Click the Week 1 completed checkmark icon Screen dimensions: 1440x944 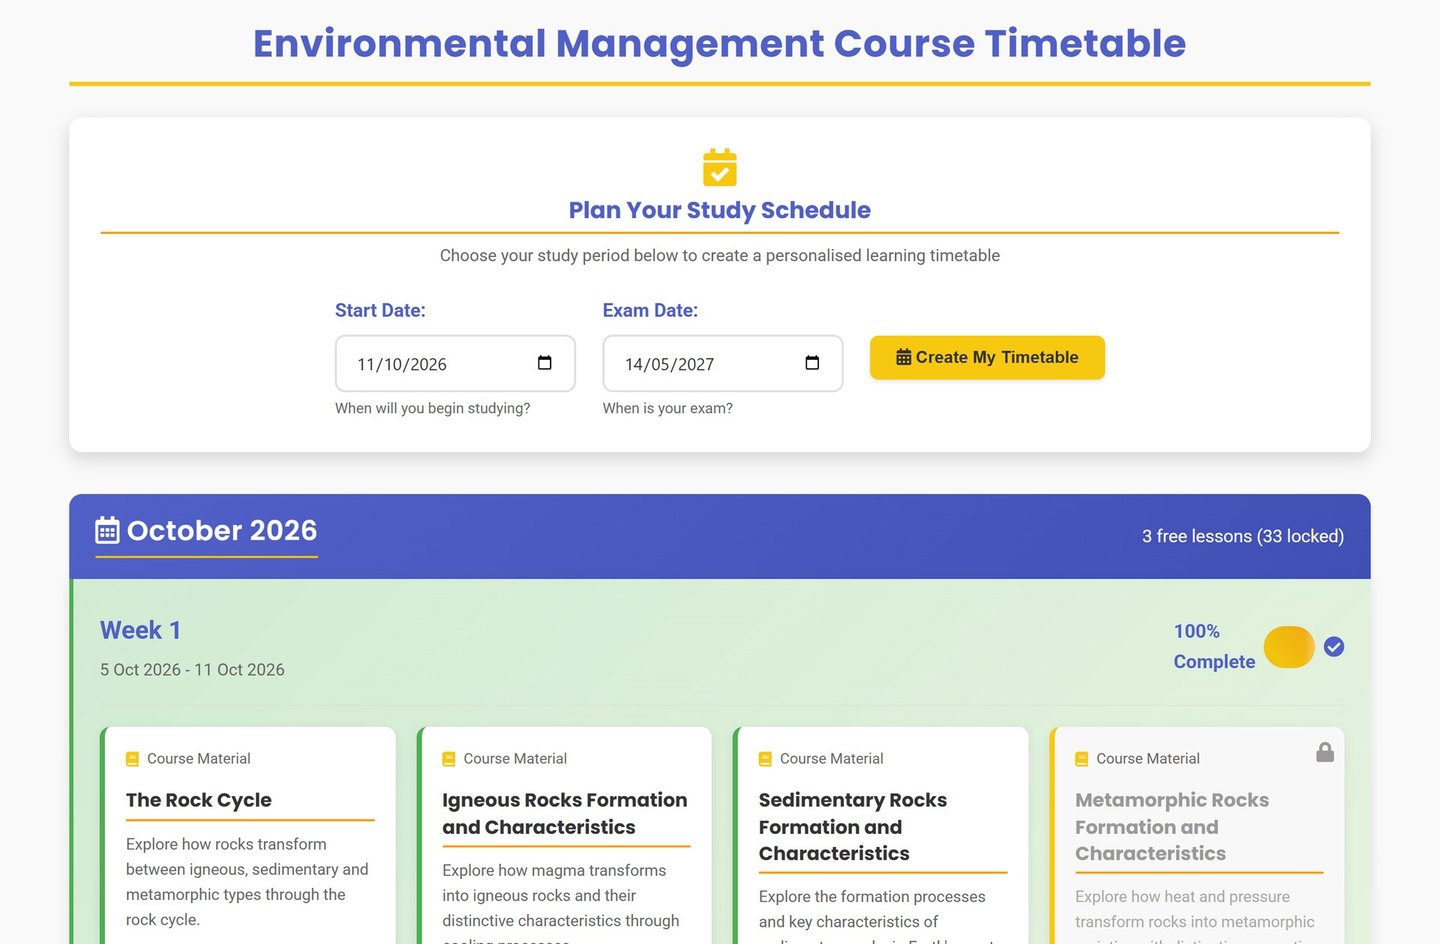[x=1334, y=647]
